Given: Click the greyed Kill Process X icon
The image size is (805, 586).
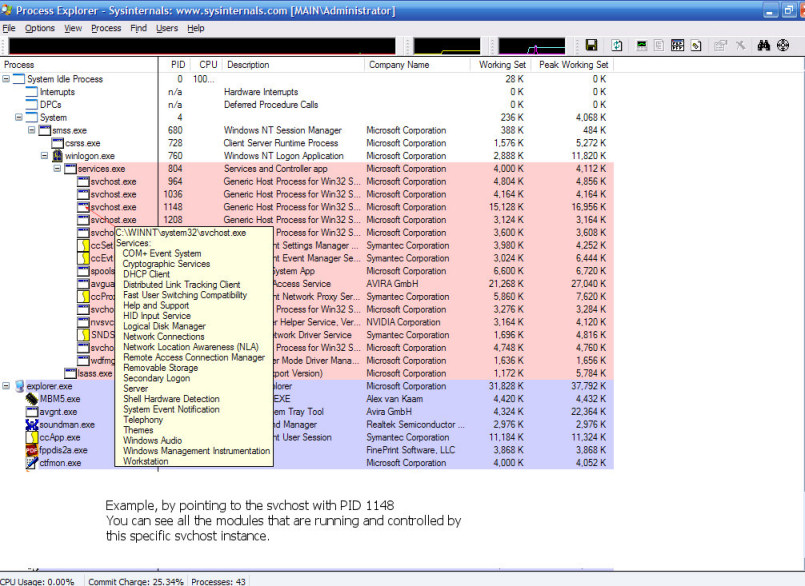Looking at the screenshot, I should pos(740,45).
